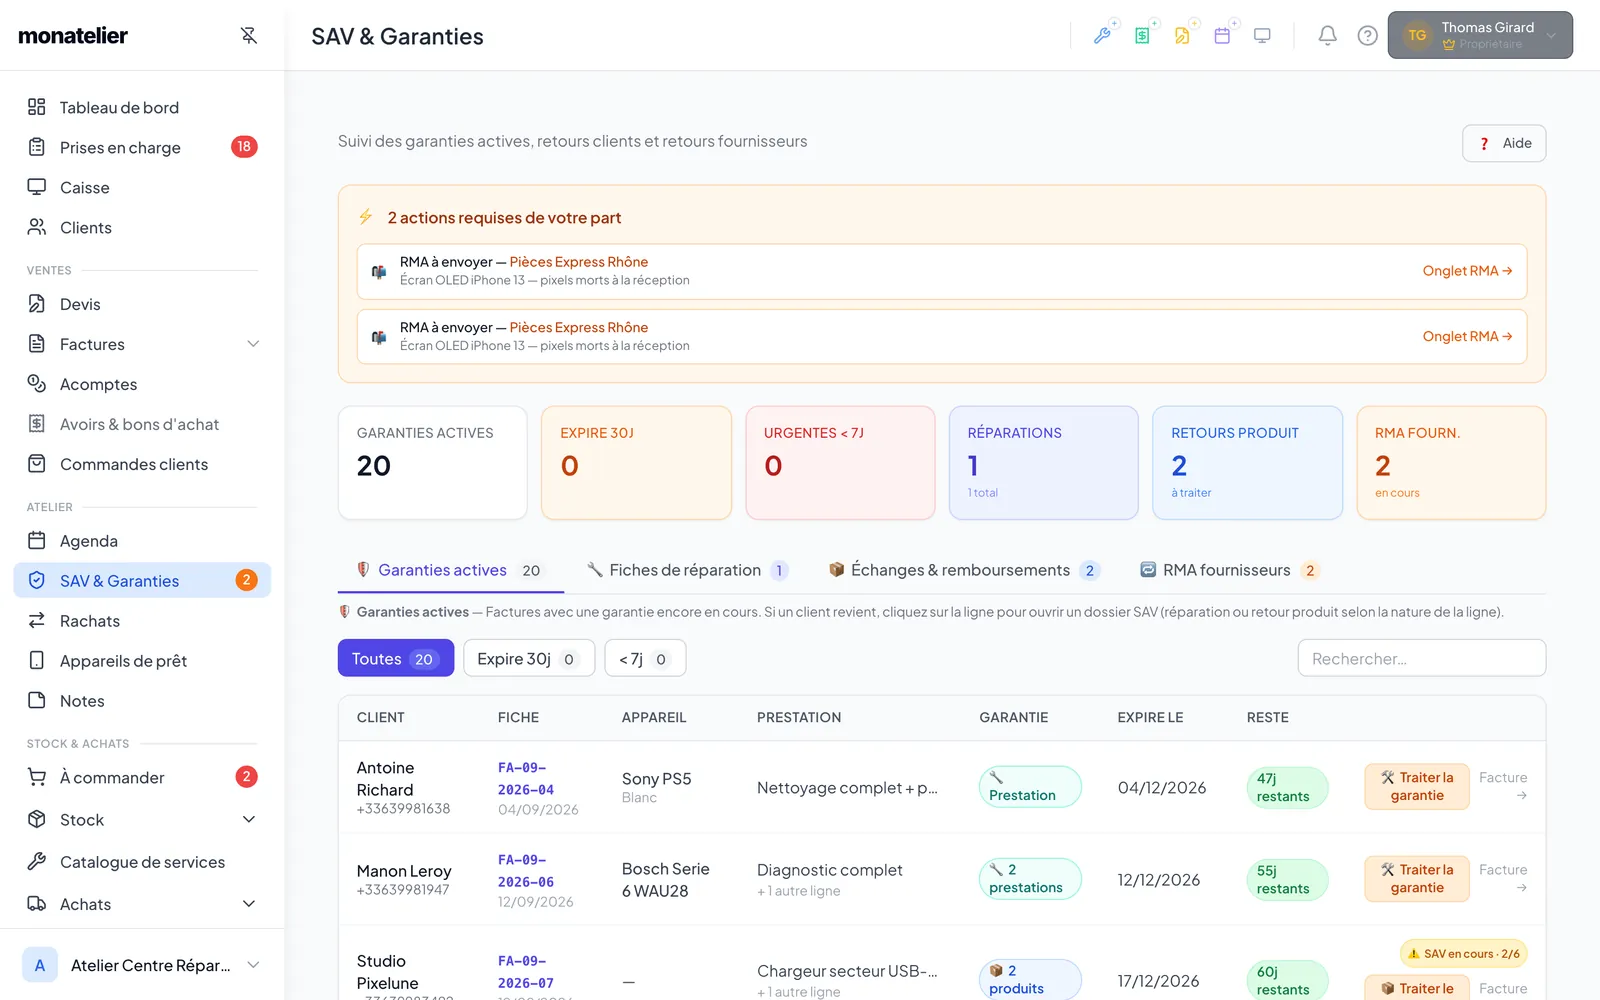Viewport: 1600px width, 1000px height.
Task: Select the Toutes 20 filter
Action: coord(396,658)
